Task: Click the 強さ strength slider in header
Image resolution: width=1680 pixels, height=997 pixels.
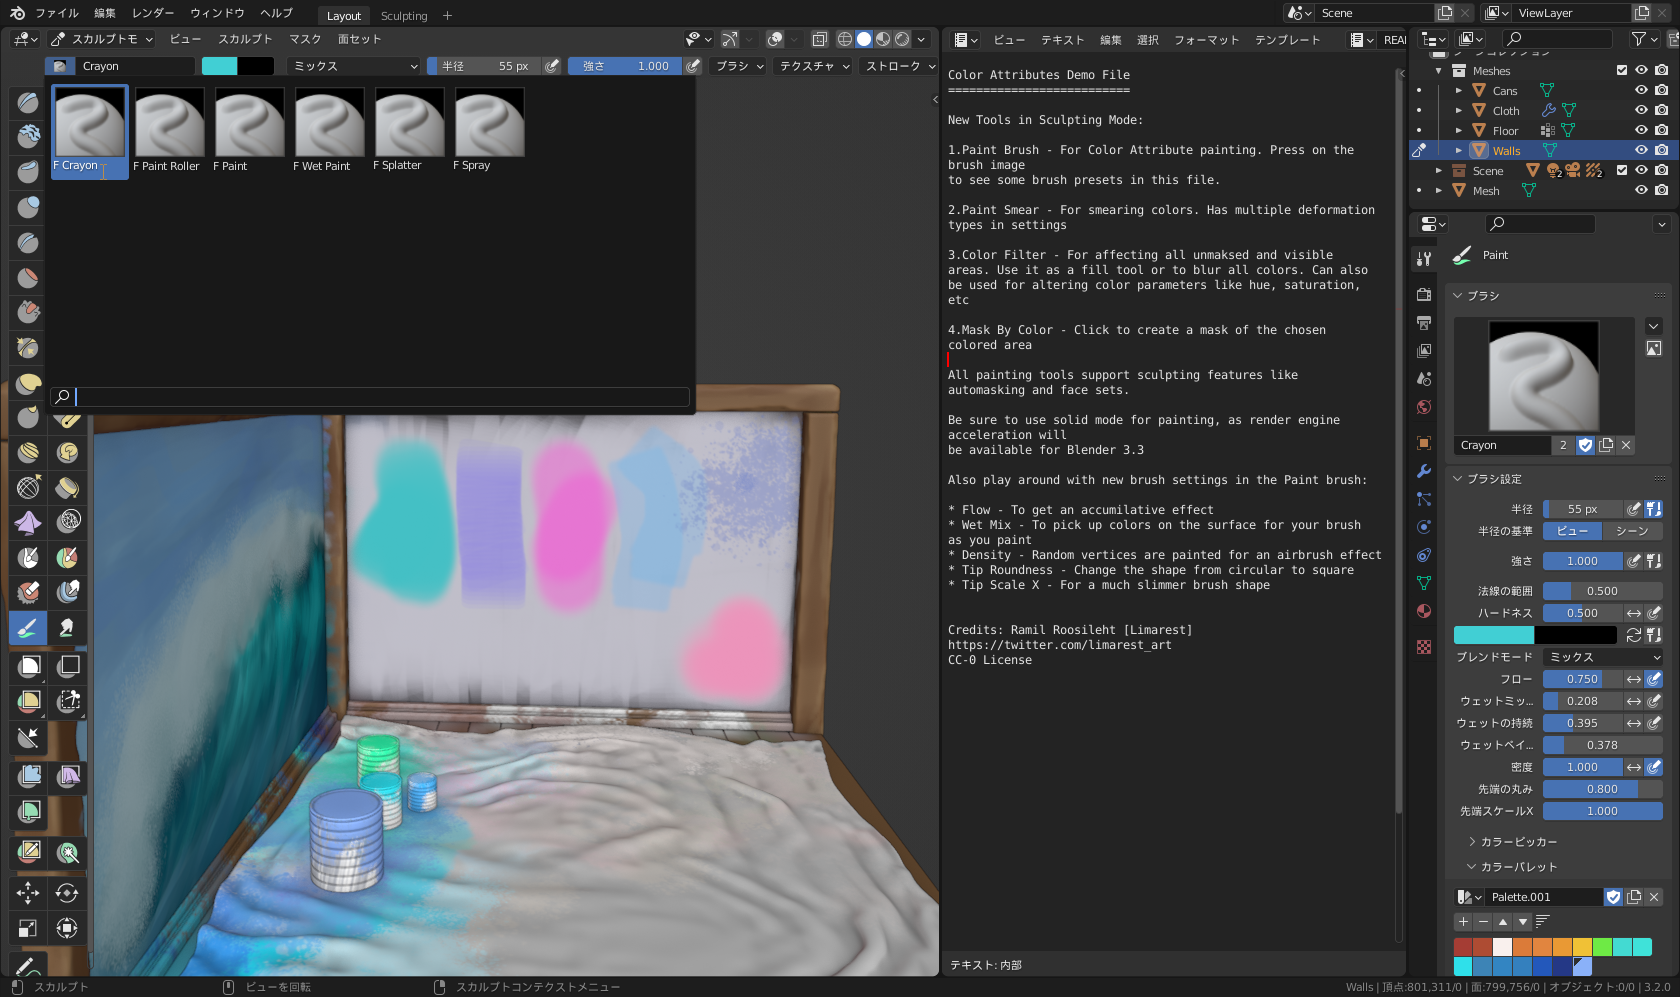Action: [626, 66]
